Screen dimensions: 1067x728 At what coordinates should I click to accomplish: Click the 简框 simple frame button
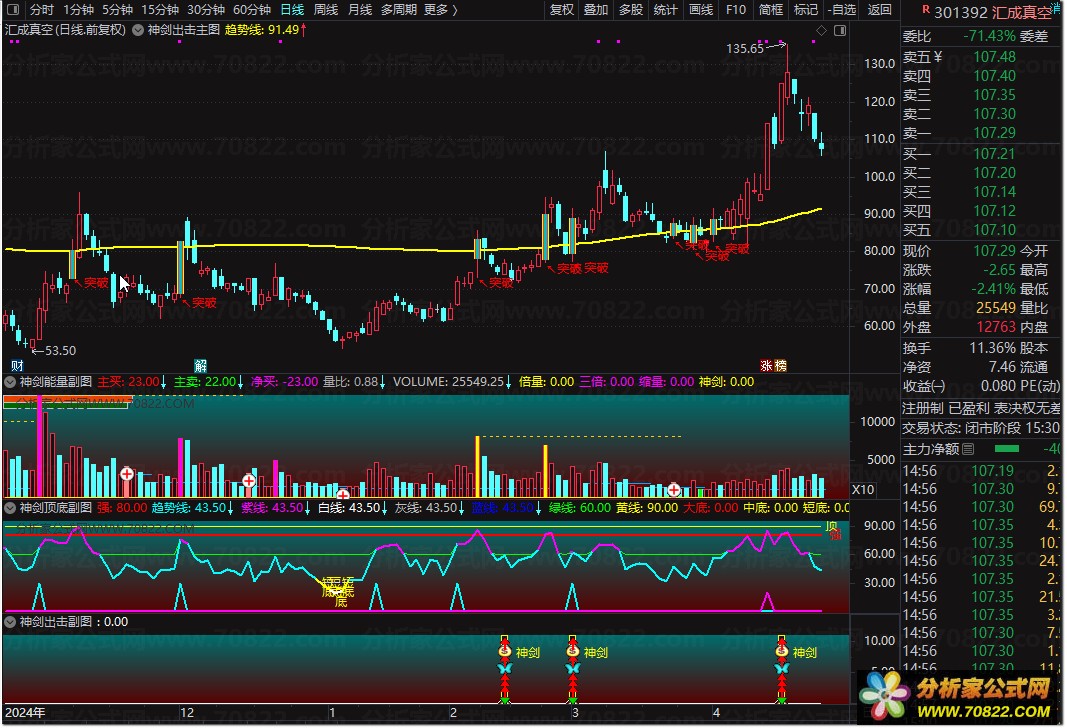click(x=771, y=10)
